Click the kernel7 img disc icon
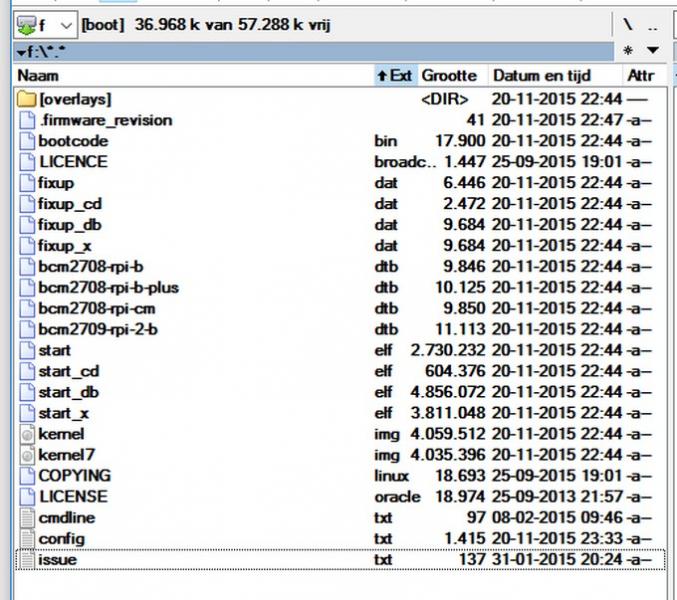677x600 pixels. click(x=27, y=455)
